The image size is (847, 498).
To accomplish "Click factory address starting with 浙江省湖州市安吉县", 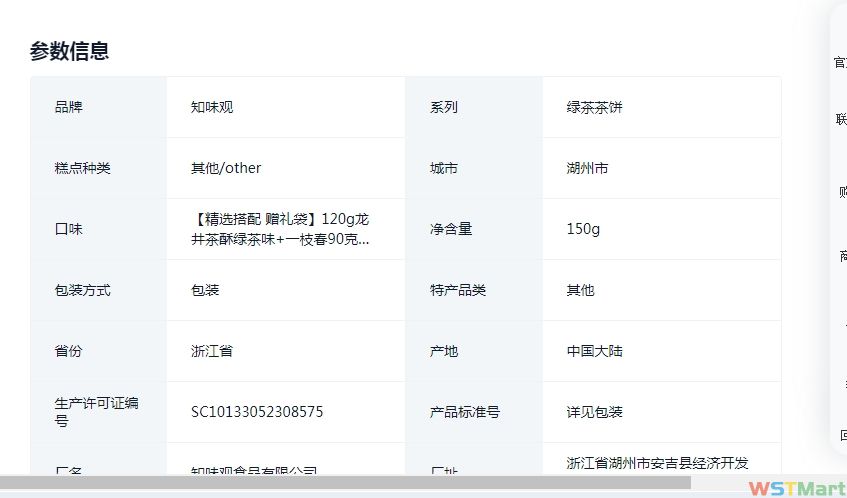I will (x=657, y=463).
